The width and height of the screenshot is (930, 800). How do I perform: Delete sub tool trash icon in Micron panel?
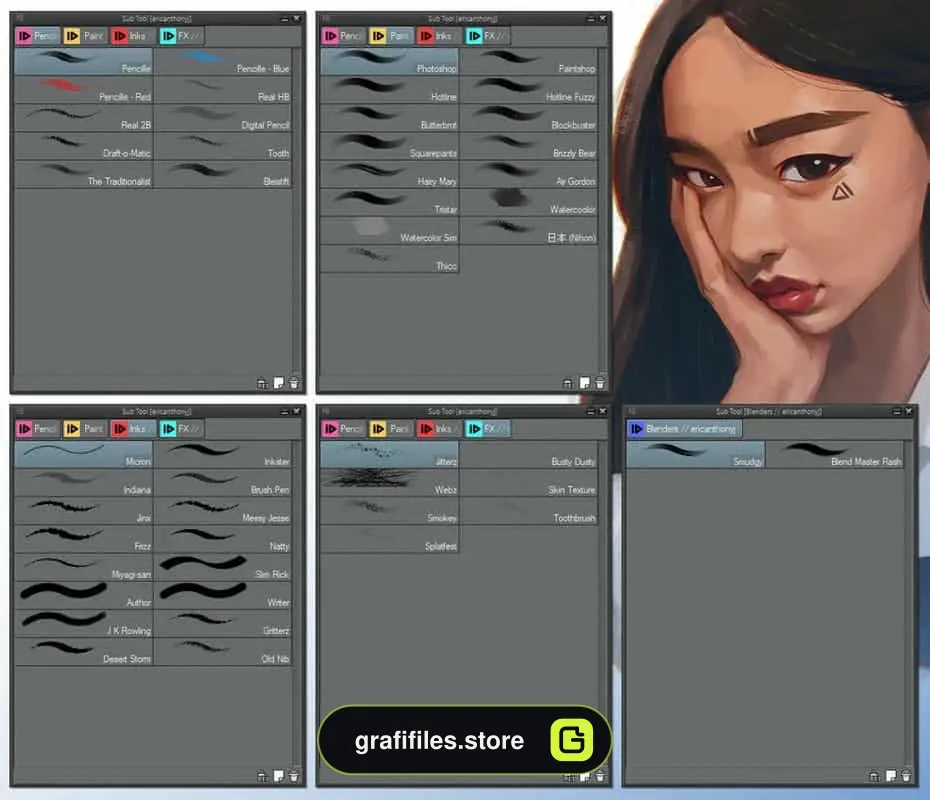click(x=294, y=776)
